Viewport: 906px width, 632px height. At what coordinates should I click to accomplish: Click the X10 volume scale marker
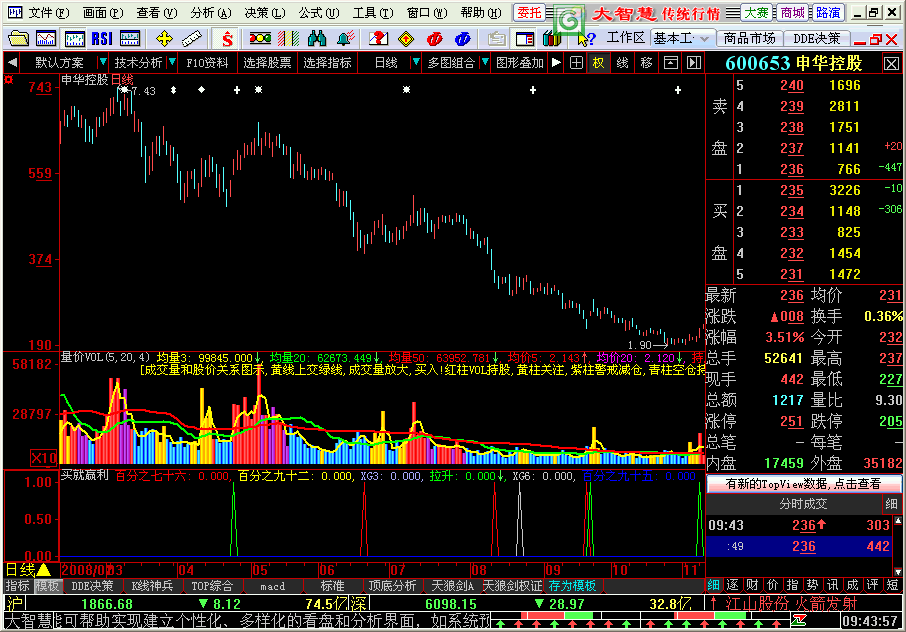[44, 459]
